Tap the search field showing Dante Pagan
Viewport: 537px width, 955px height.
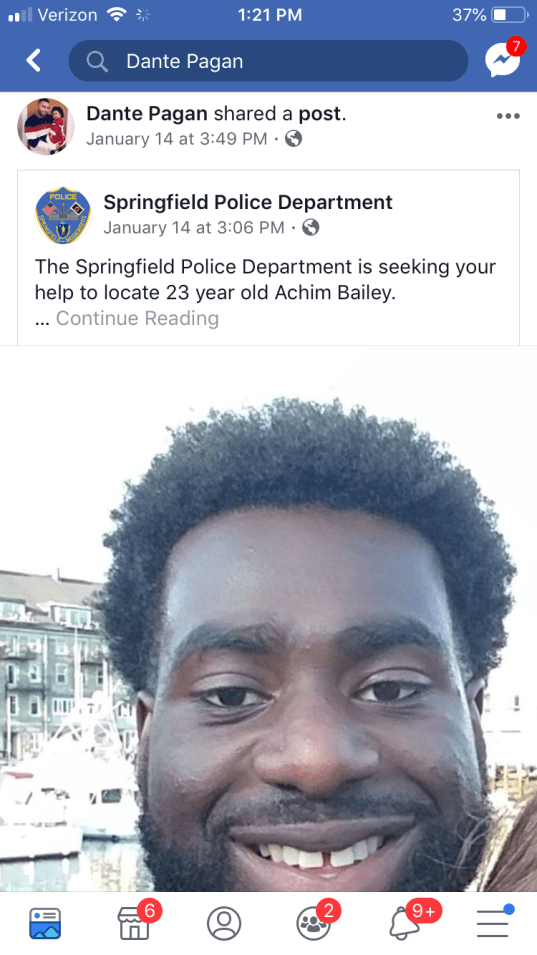pyautogui.click(x=268, y=61)
